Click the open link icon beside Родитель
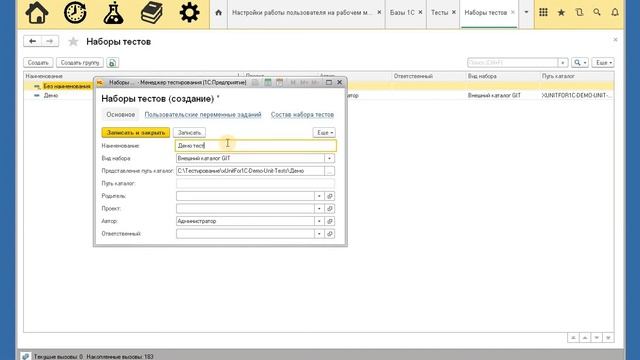The width and height of the screenshot is (640, 360). [330, 196]
